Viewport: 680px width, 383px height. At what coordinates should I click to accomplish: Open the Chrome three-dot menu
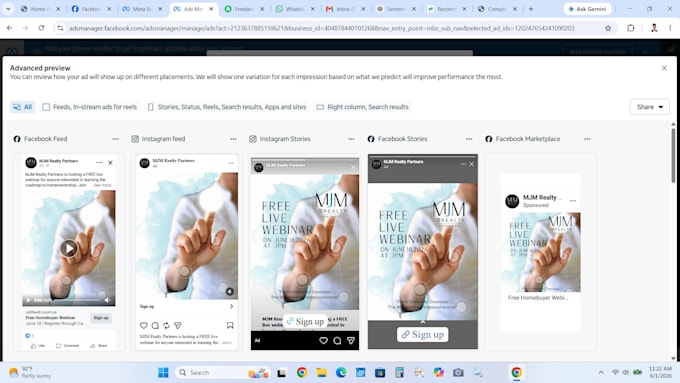pos(670,28)
